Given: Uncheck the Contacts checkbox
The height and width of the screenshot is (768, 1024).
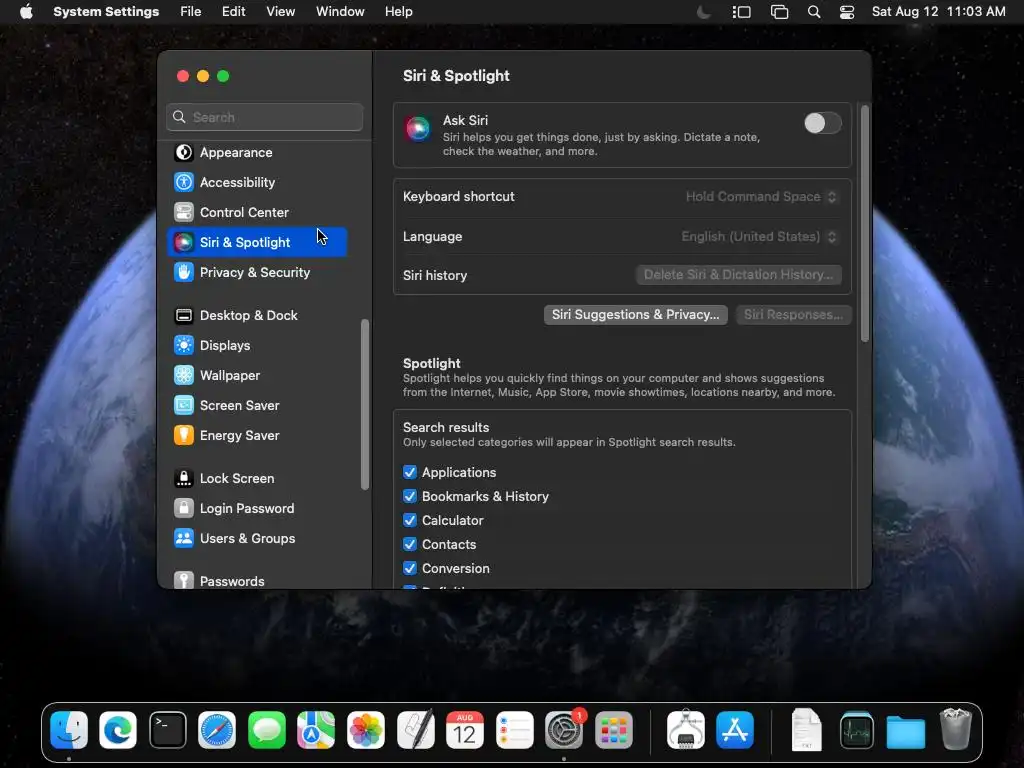Looking at the screenshot, I should 409,545.
